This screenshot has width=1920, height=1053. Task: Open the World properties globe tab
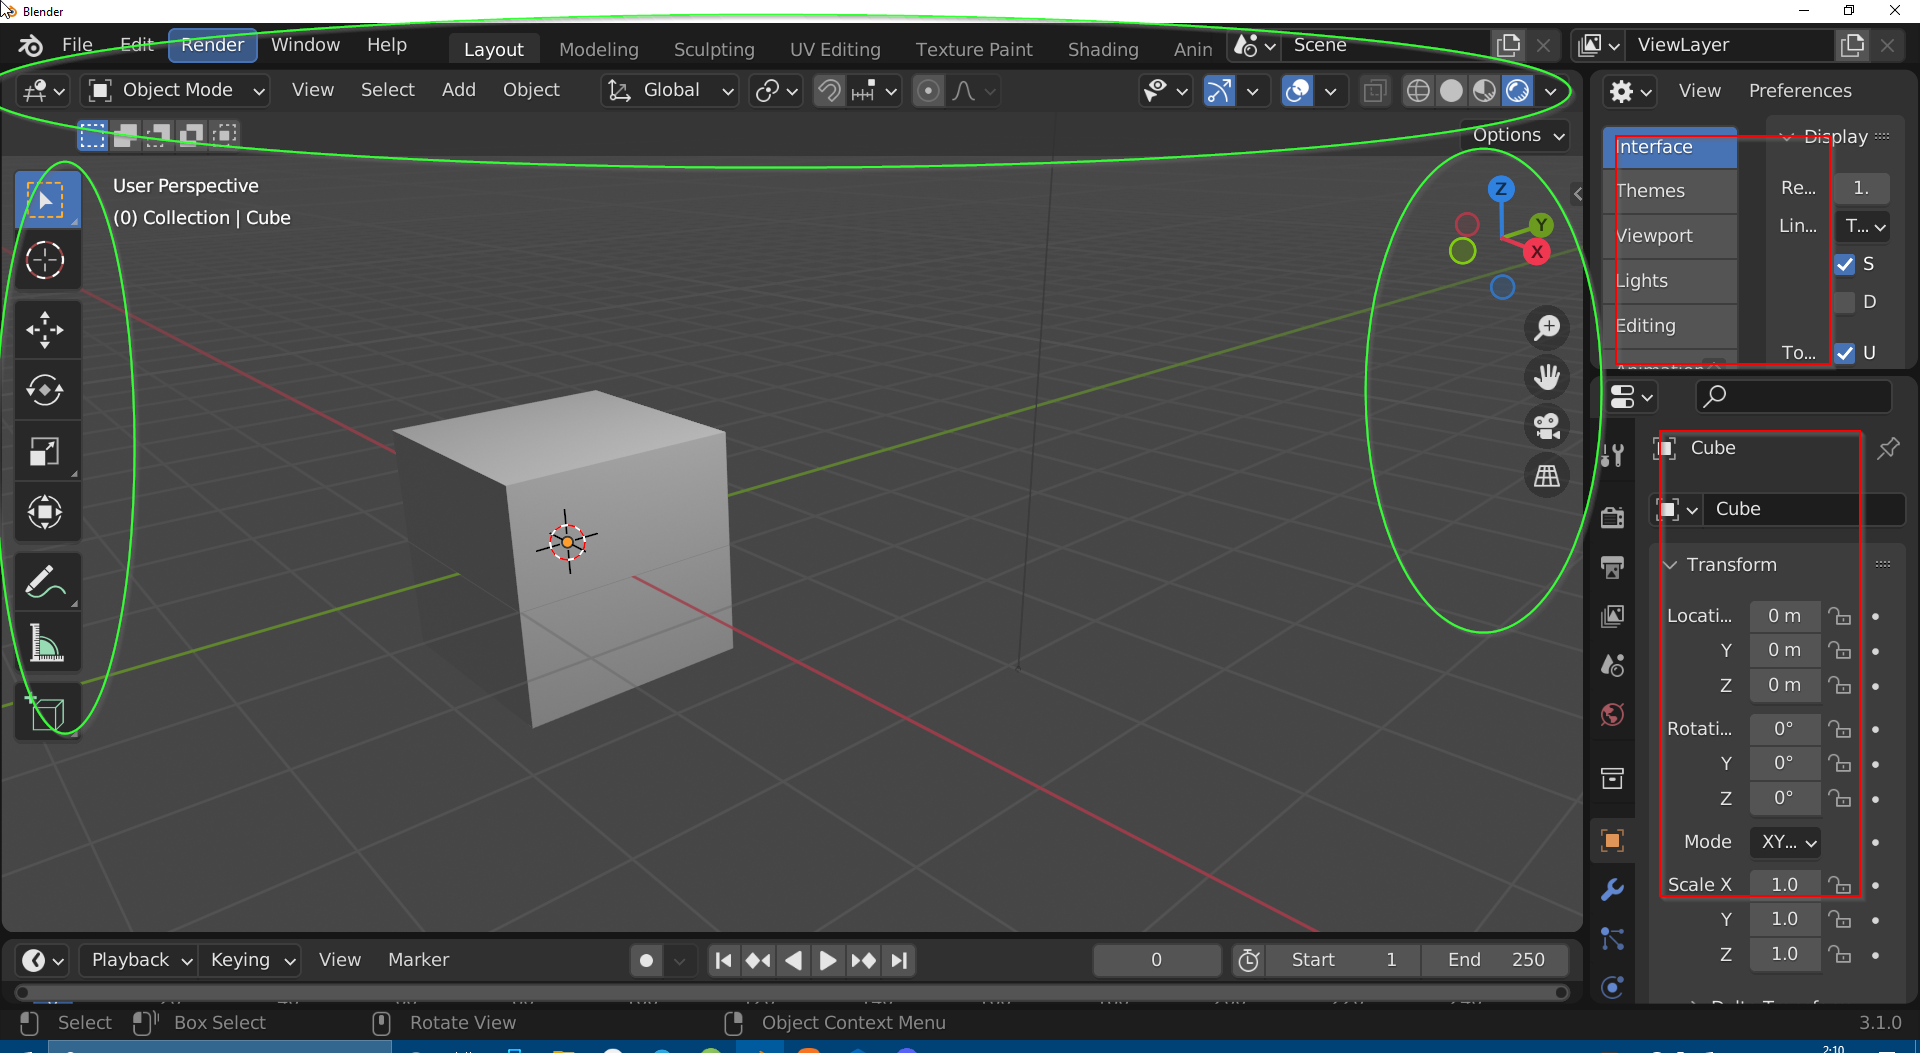(x=1612, y=715)
